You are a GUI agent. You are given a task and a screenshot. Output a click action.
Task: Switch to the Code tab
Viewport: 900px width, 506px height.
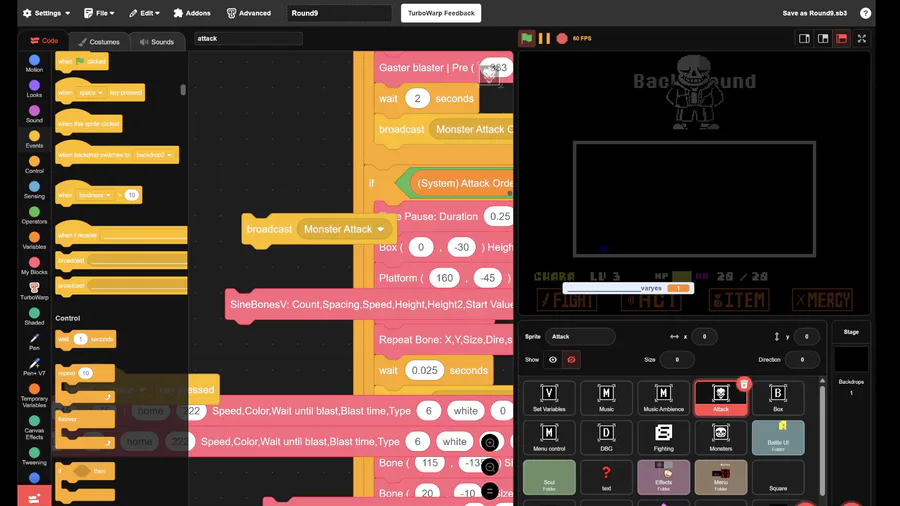coord(44,41)
